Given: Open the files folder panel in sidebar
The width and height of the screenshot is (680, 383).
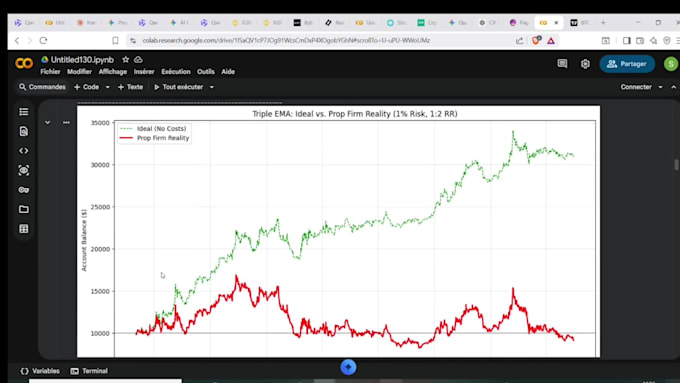Looking at the screenshot, I should tap(24, 210).
